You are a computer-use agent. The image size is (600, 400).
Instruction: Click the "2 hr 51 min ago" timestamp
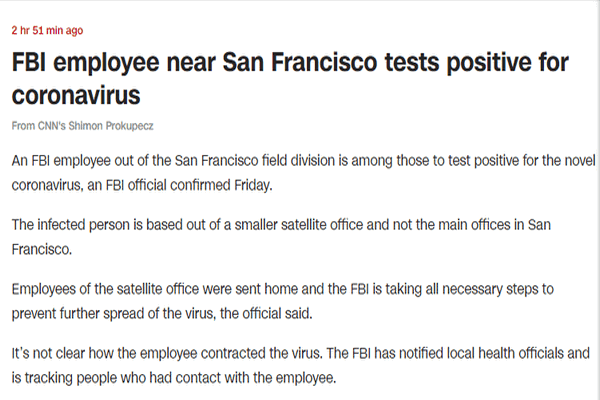tap(48, 31)
